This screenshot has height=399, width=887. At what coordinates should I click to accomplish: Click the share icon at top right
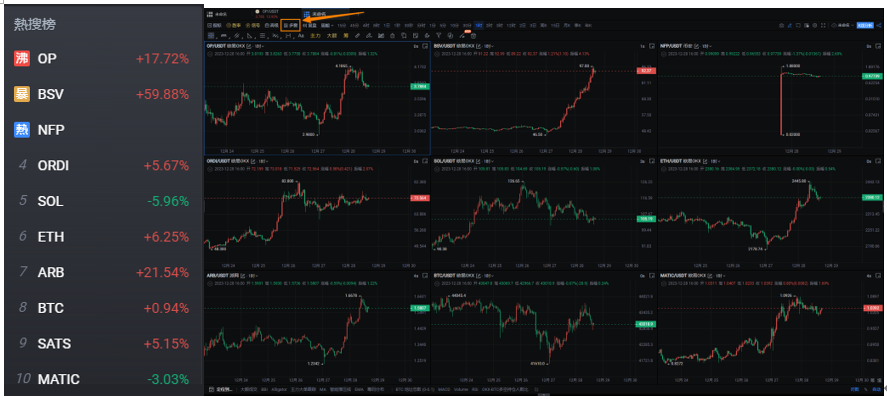point(879,25)
